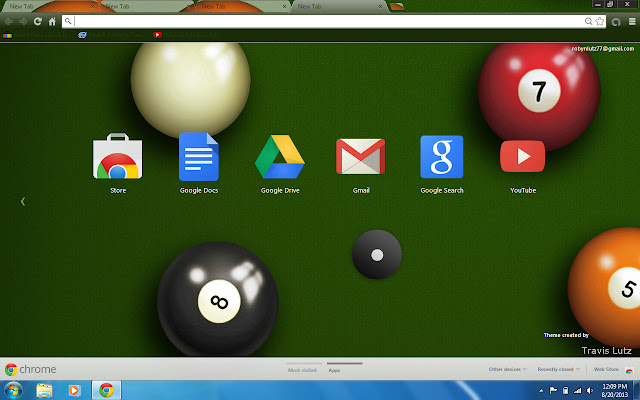
Task: Click the chrome logo in the bottom bar
Action: click(30, 369)
